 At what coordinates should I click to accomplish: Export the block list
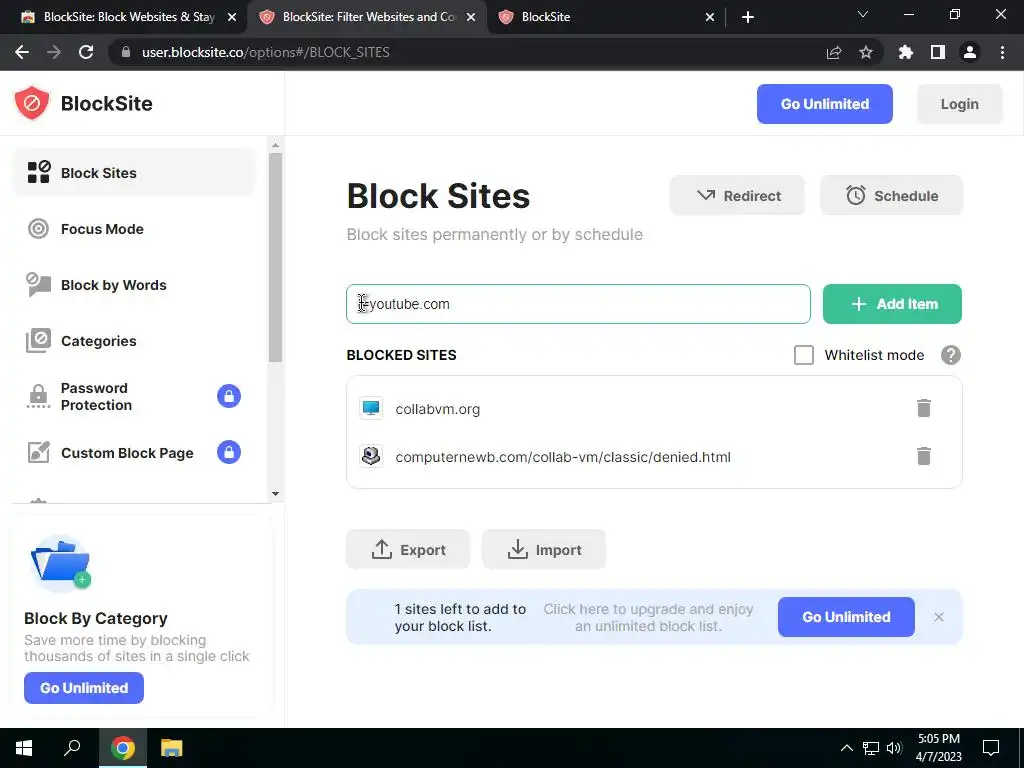[408, 549]
